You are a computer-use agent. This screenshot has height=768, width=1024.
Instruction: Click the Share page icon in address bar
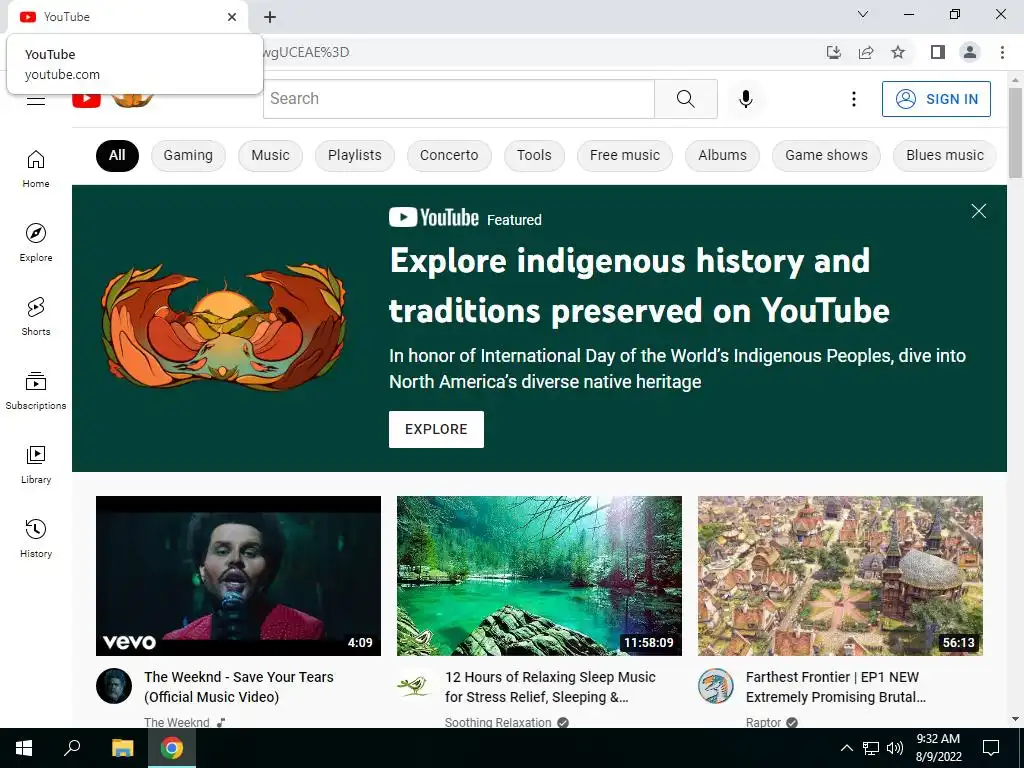[866, 52]
